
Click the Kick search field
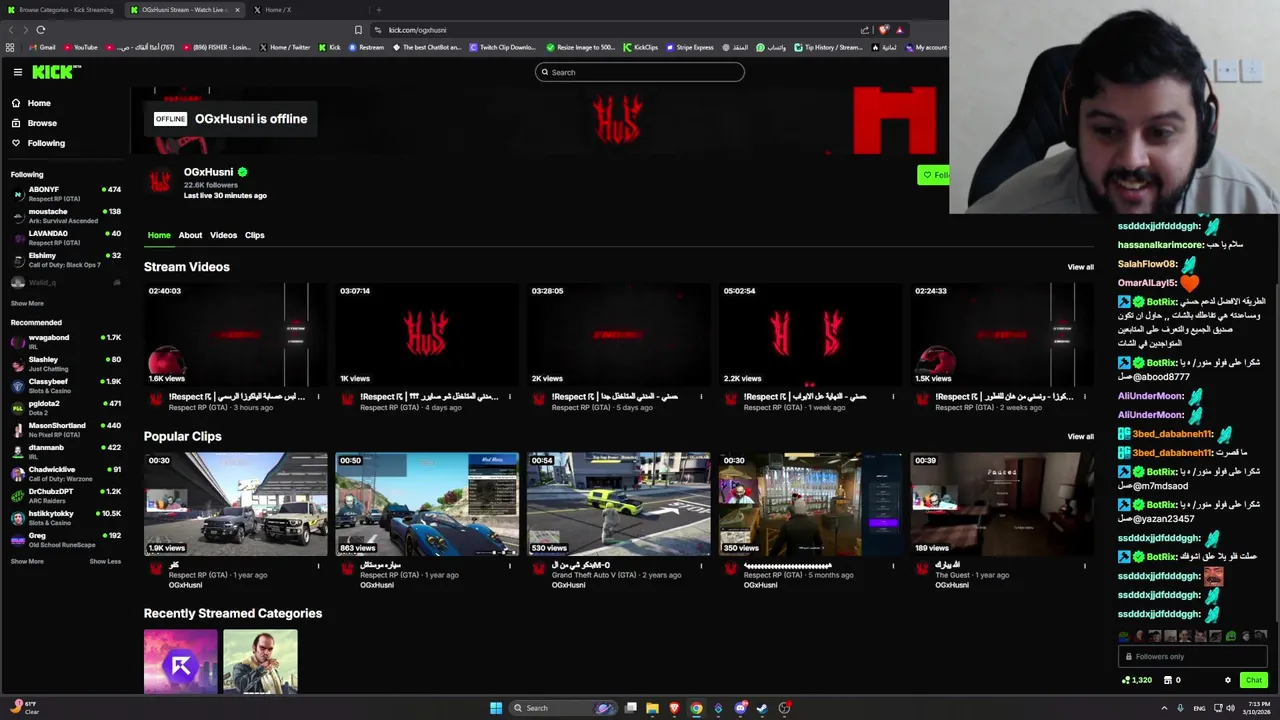click(x=640, y=72)
